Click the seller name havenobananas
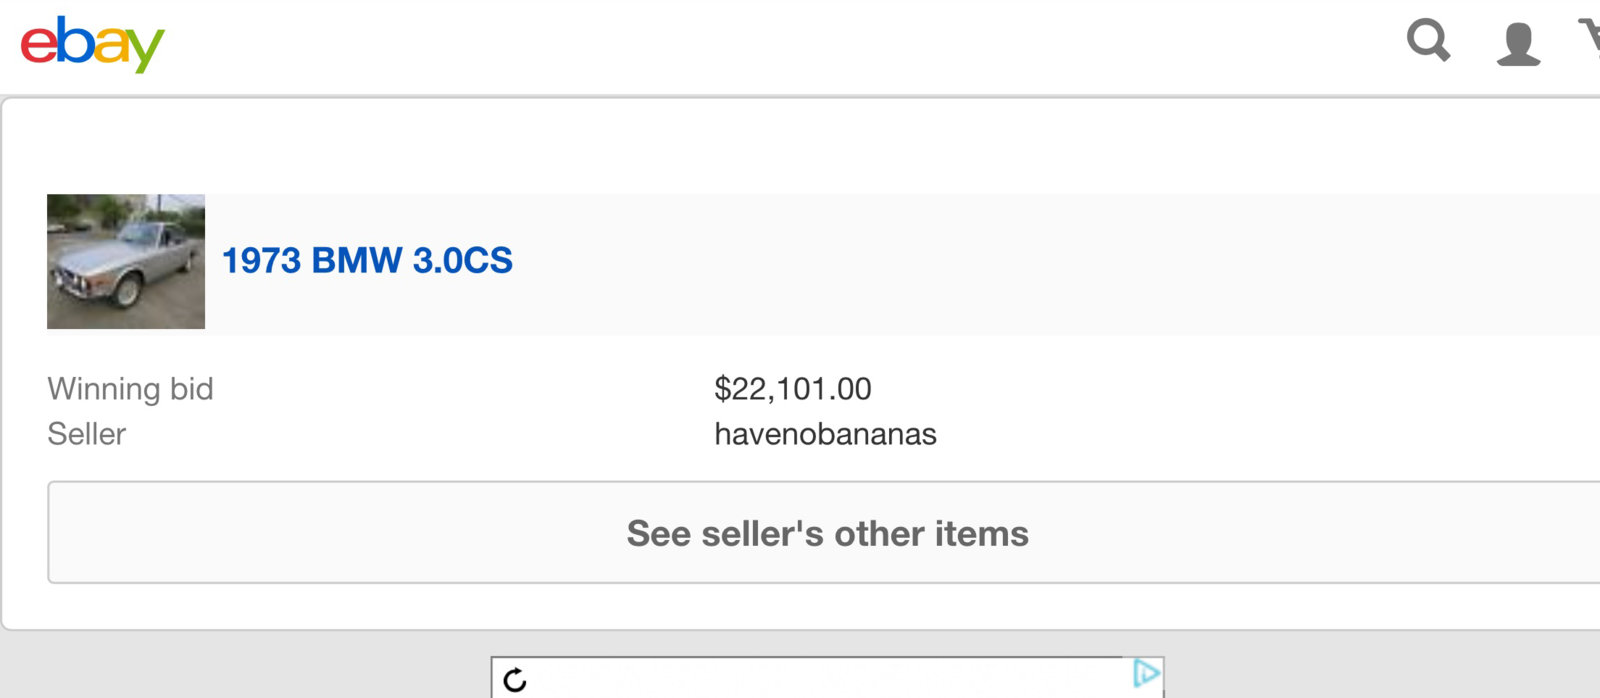Screen dimensions: 1600x698 point(825,434)
